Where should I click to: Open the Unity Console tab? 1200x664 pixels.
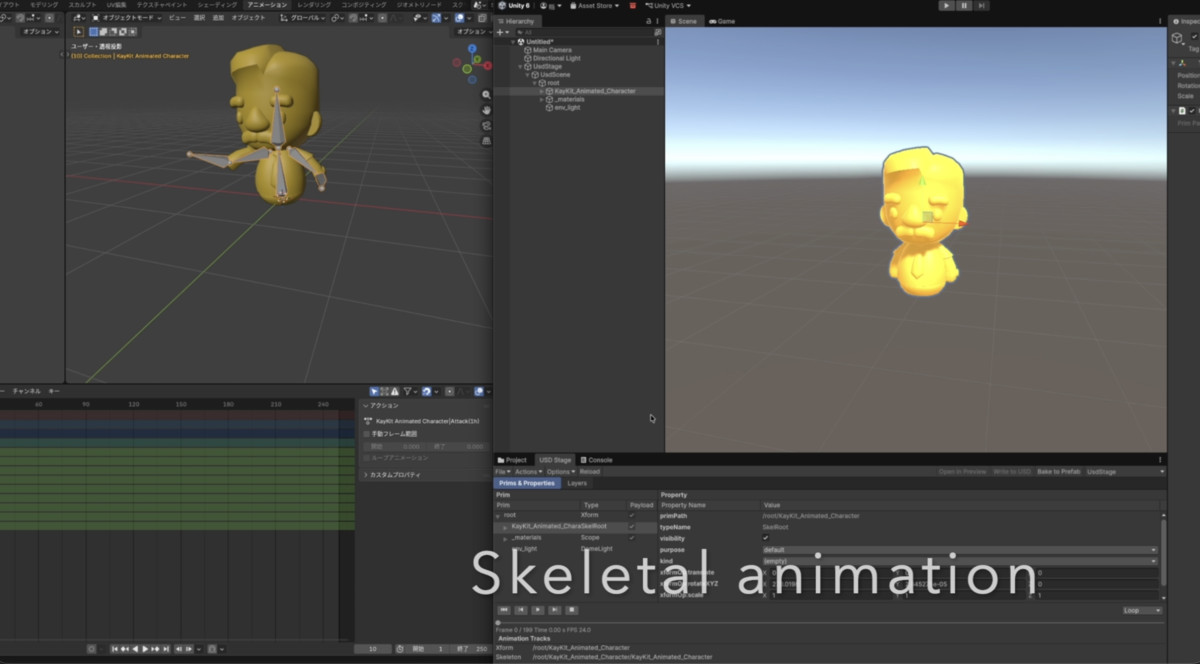pyautogui.click(x=597, y=460)
